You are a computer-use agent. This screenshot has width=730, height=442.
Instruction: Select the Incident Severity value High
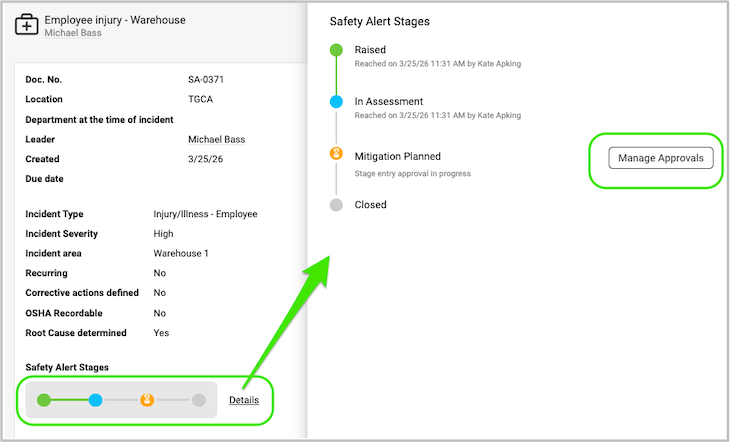(164, 234)
